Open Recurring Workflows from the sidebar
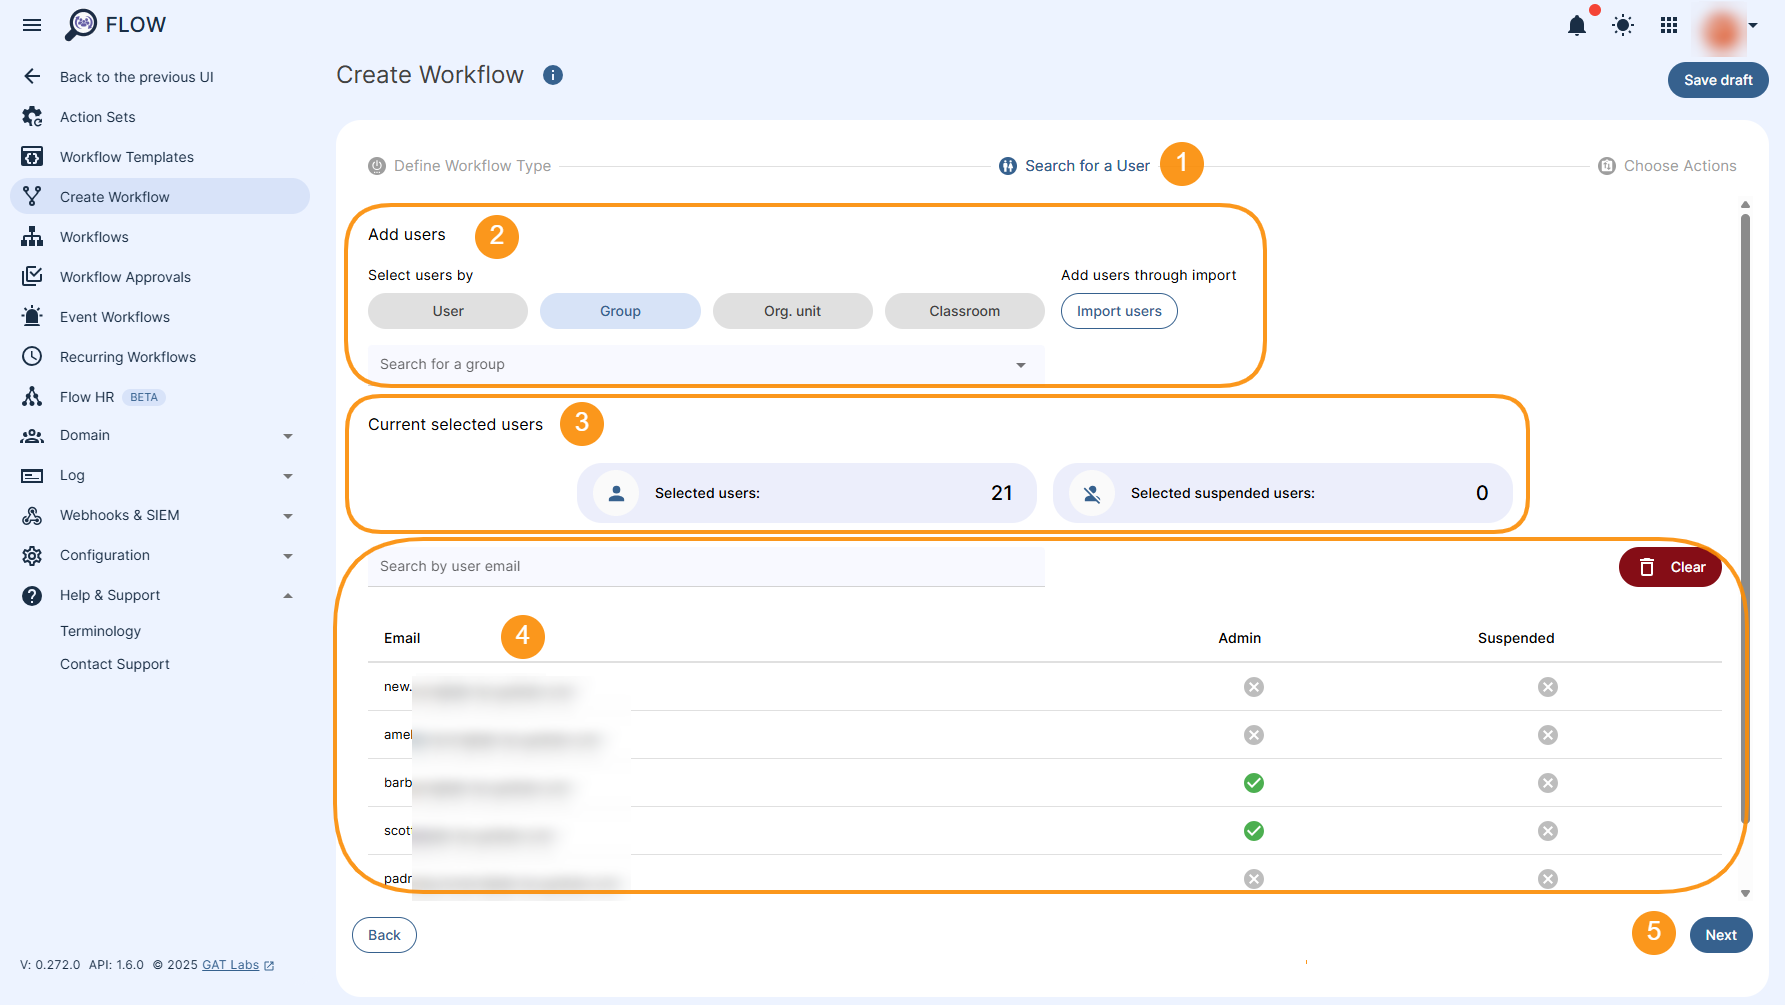The width and height of the screenshot is (1785, 1005). click(127, 356)
